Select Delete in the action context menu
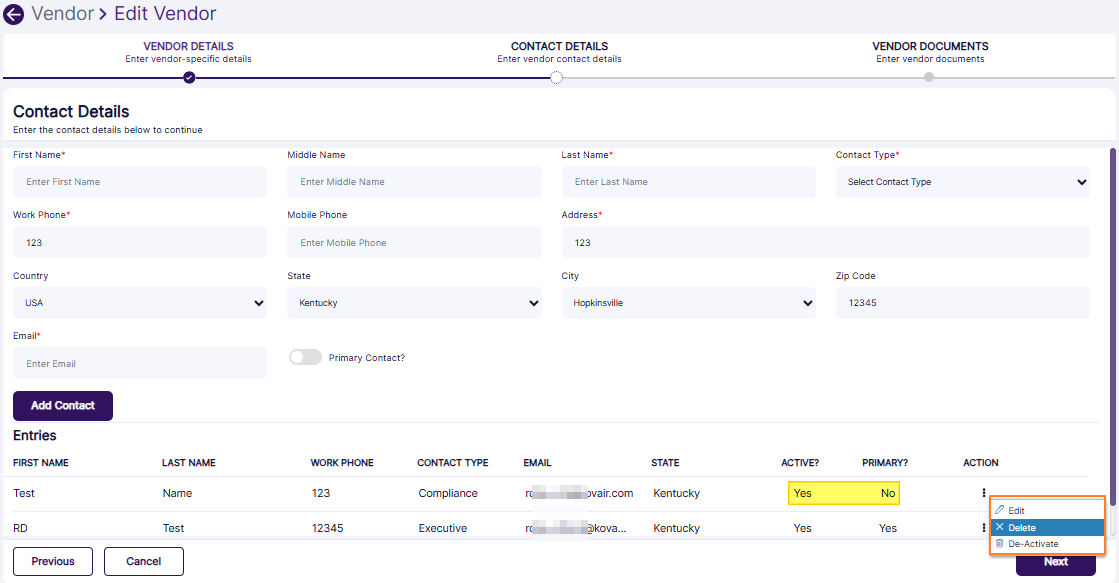 [x=1022, y=527]
